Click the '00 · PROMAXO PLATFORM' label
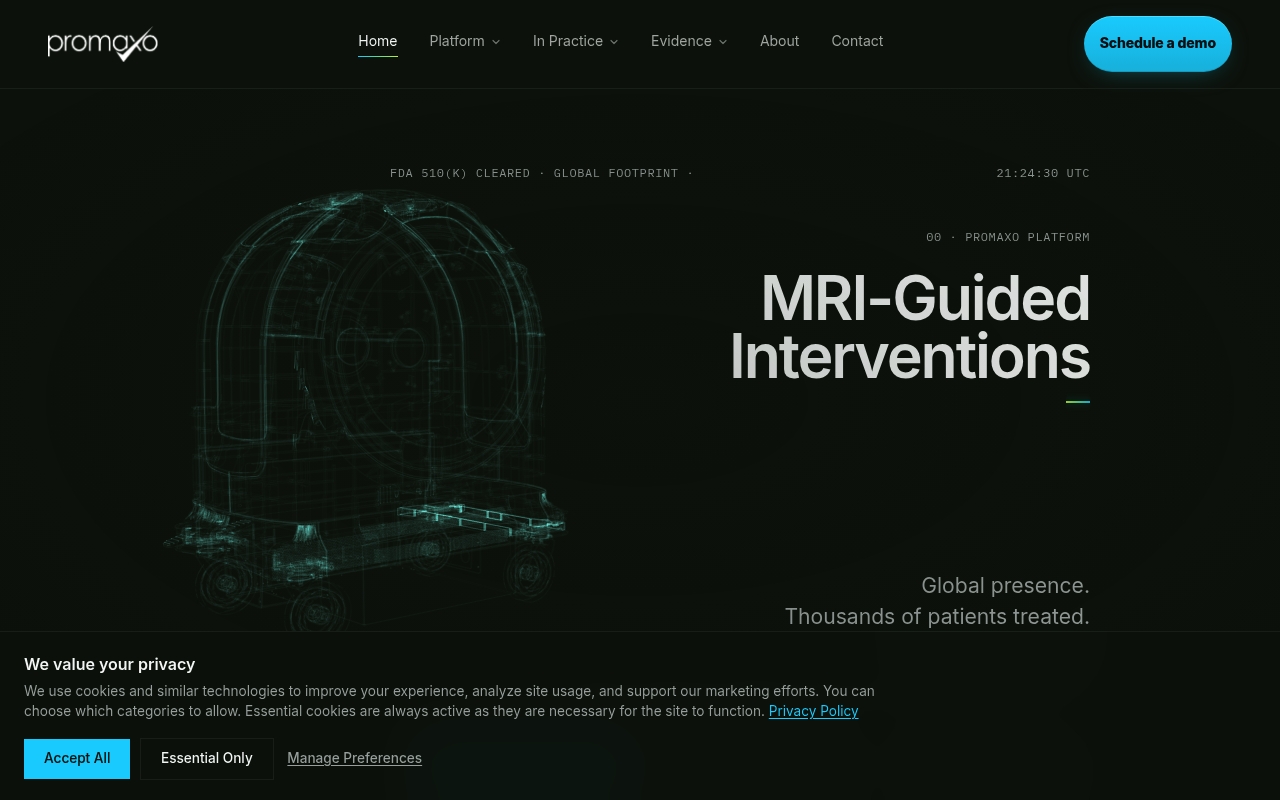This screenshot has height=800, width=1280. click(1008, 237)
